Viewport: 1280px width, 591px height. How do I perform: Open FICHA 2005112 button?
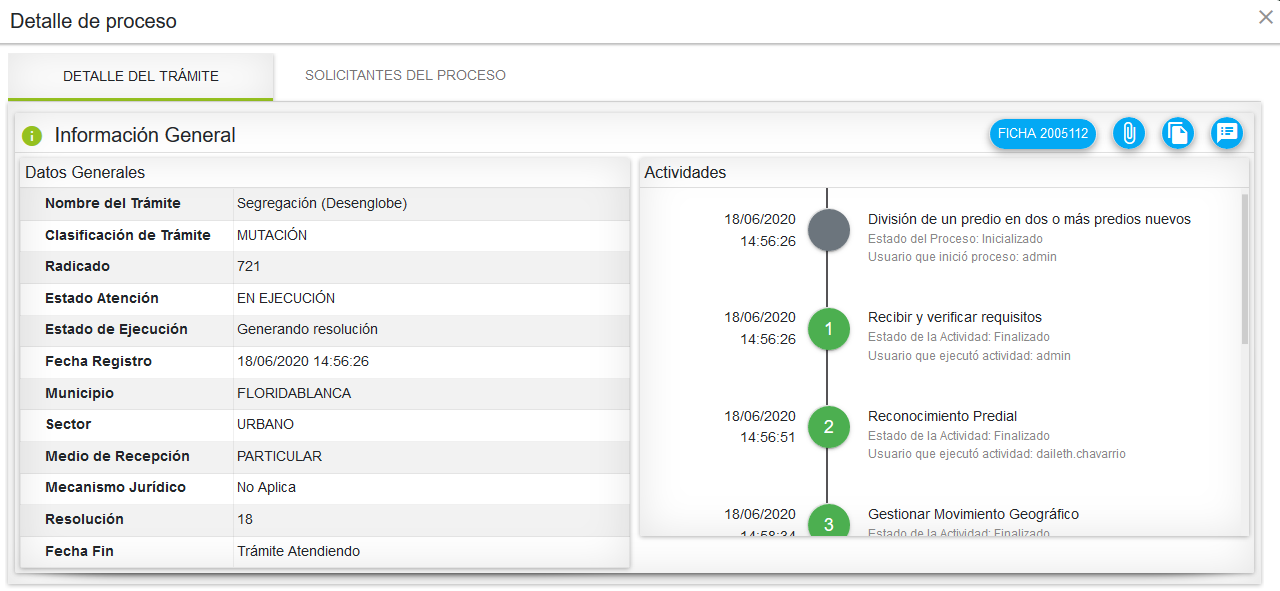(x=1043, y=133)
